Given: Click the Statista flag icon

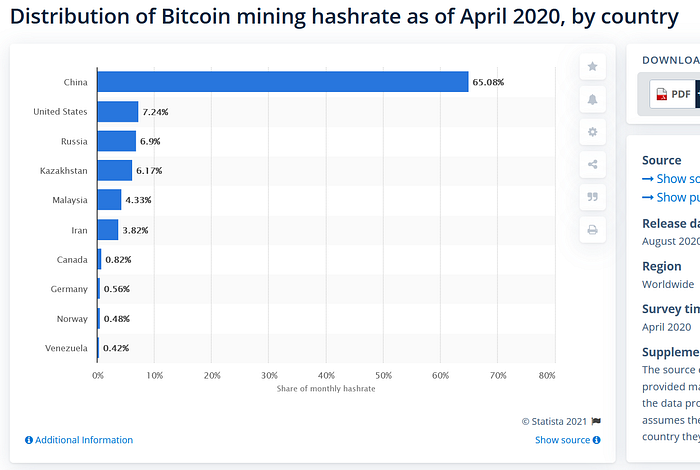Looking at the screenshot, I should point(596,421).
